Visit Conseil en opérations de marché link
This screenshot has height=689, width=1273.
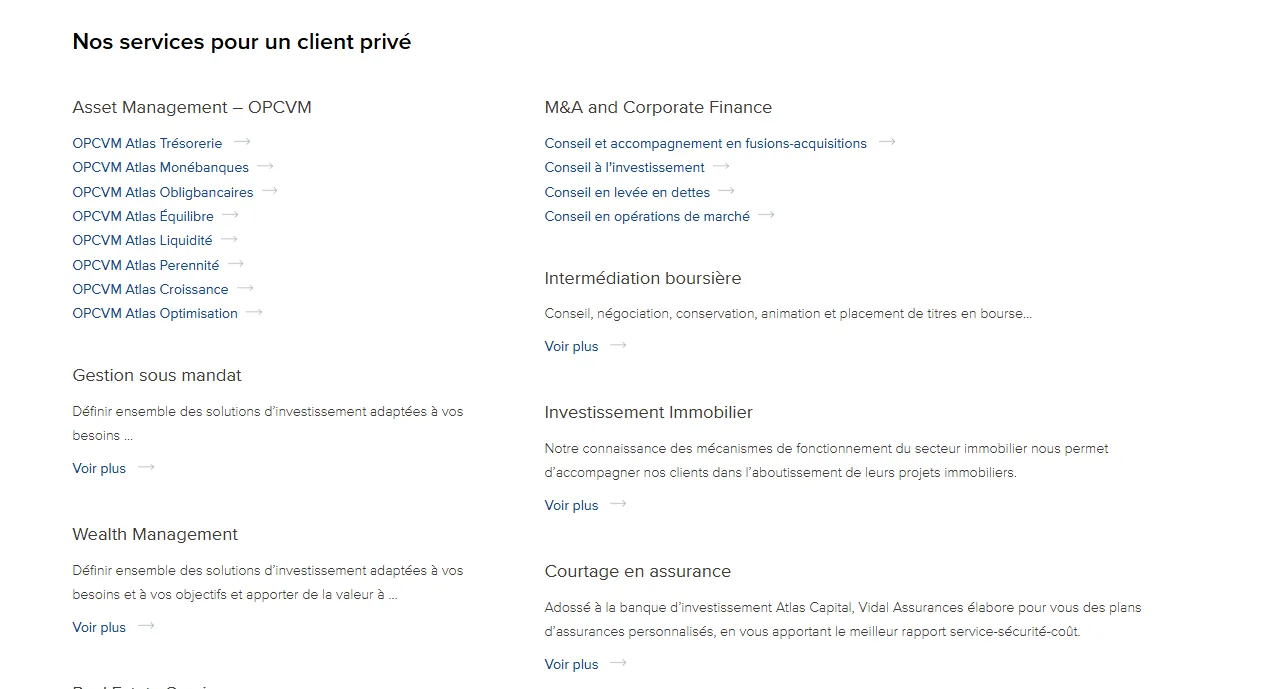(x=647, y=216)
